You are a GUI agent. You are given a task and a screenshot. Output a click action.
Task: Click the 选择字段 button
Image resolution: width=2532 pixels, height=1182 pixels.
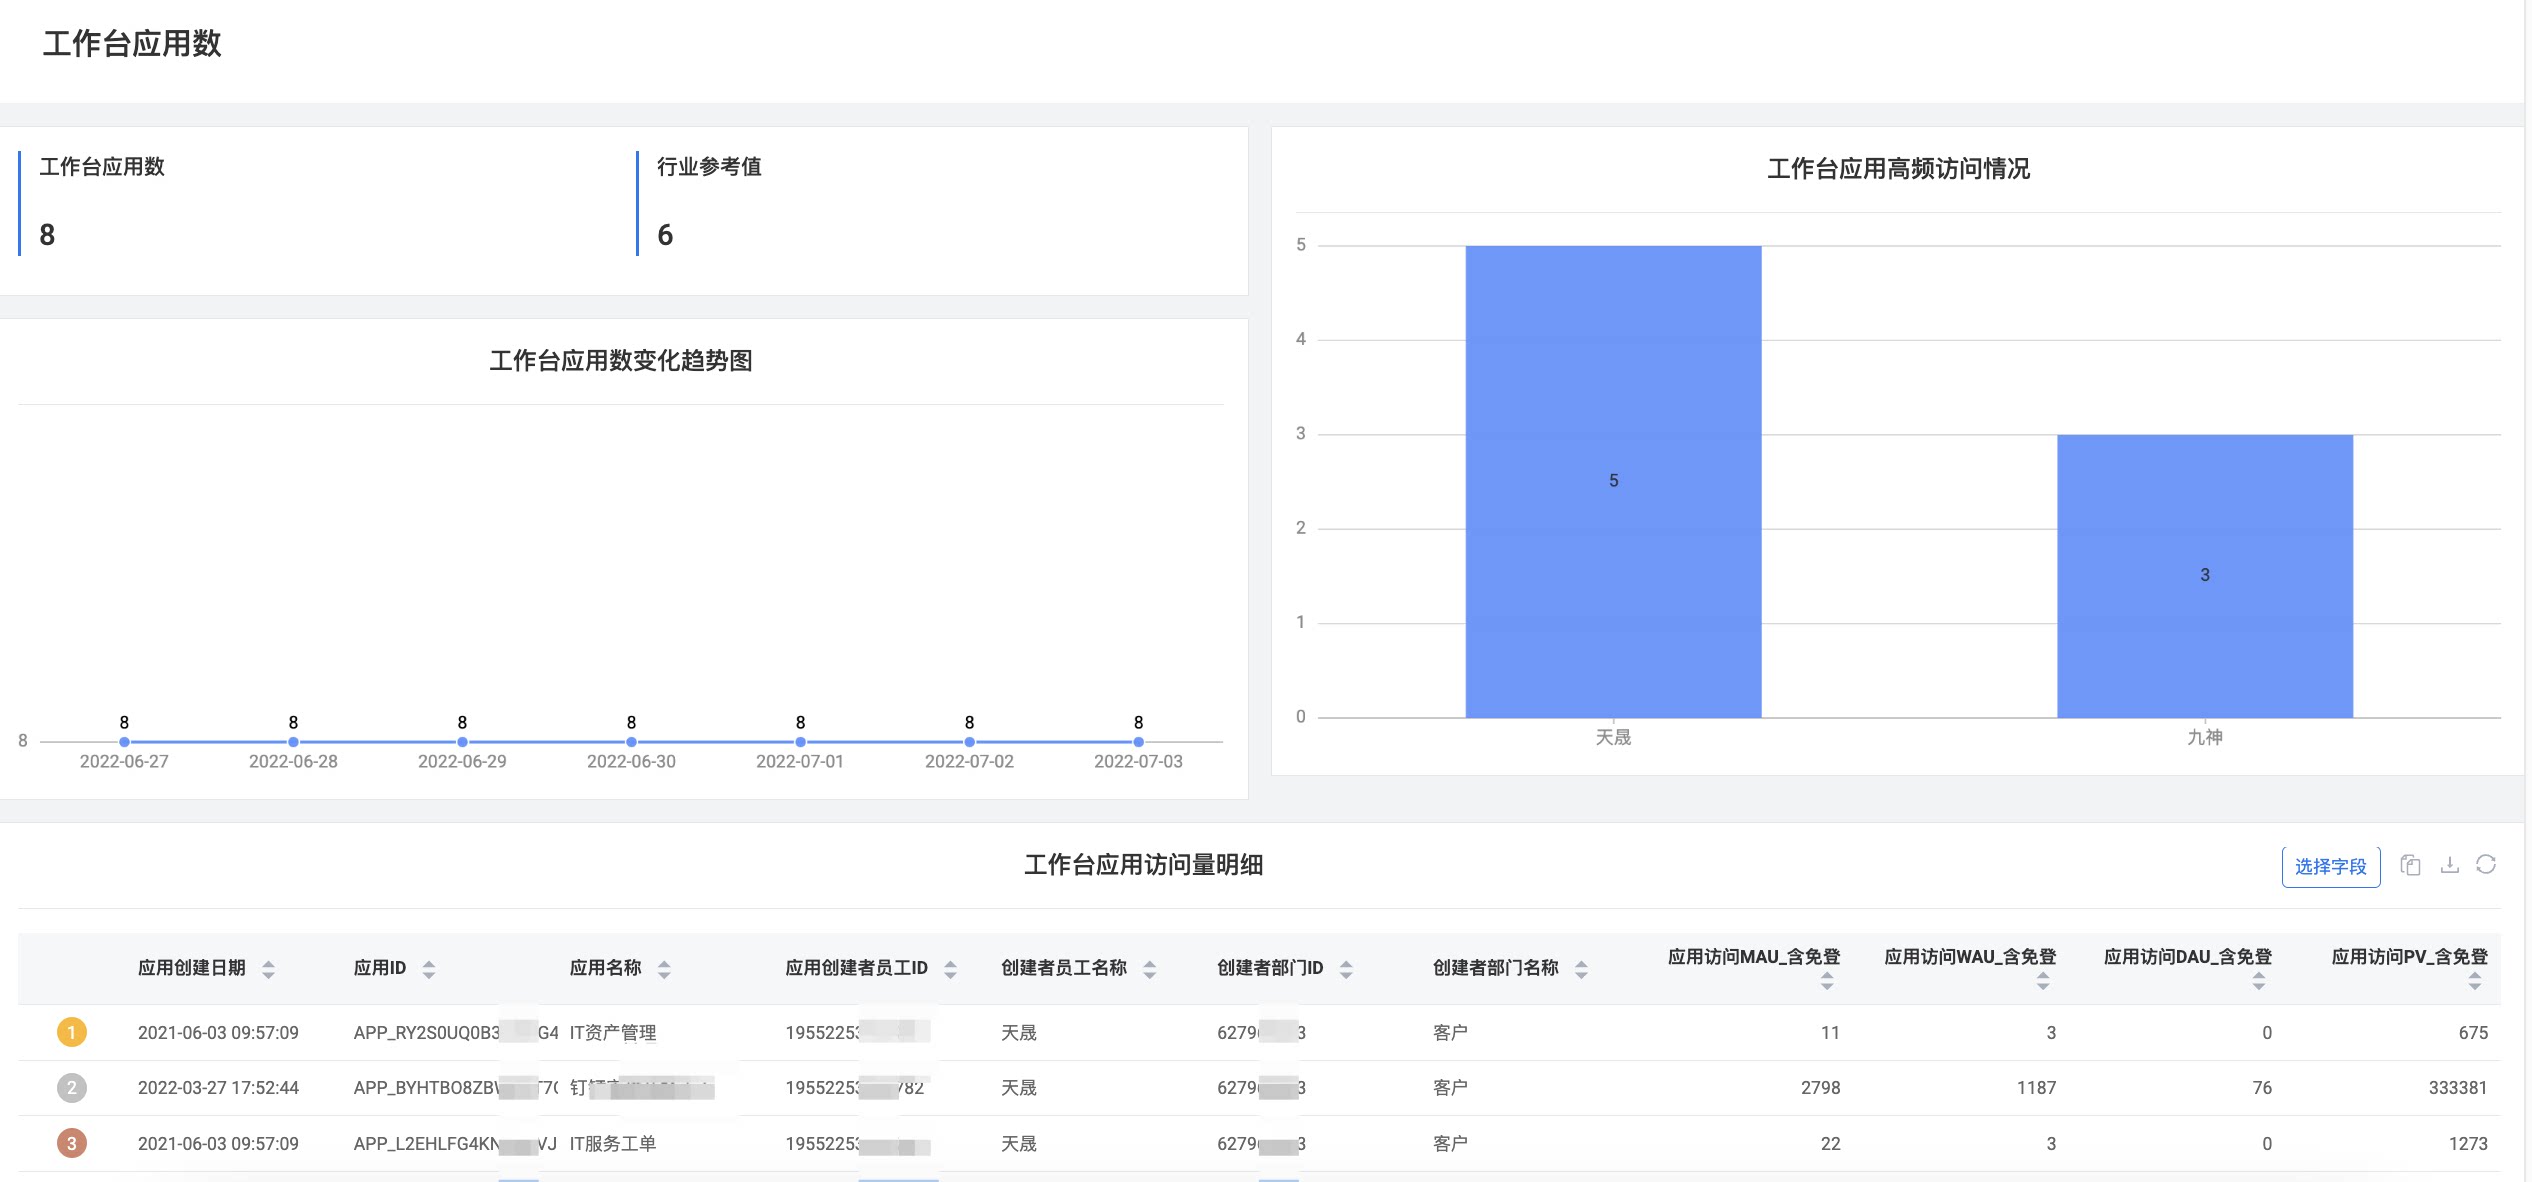pyautogui.click(x=2330, y=866)
